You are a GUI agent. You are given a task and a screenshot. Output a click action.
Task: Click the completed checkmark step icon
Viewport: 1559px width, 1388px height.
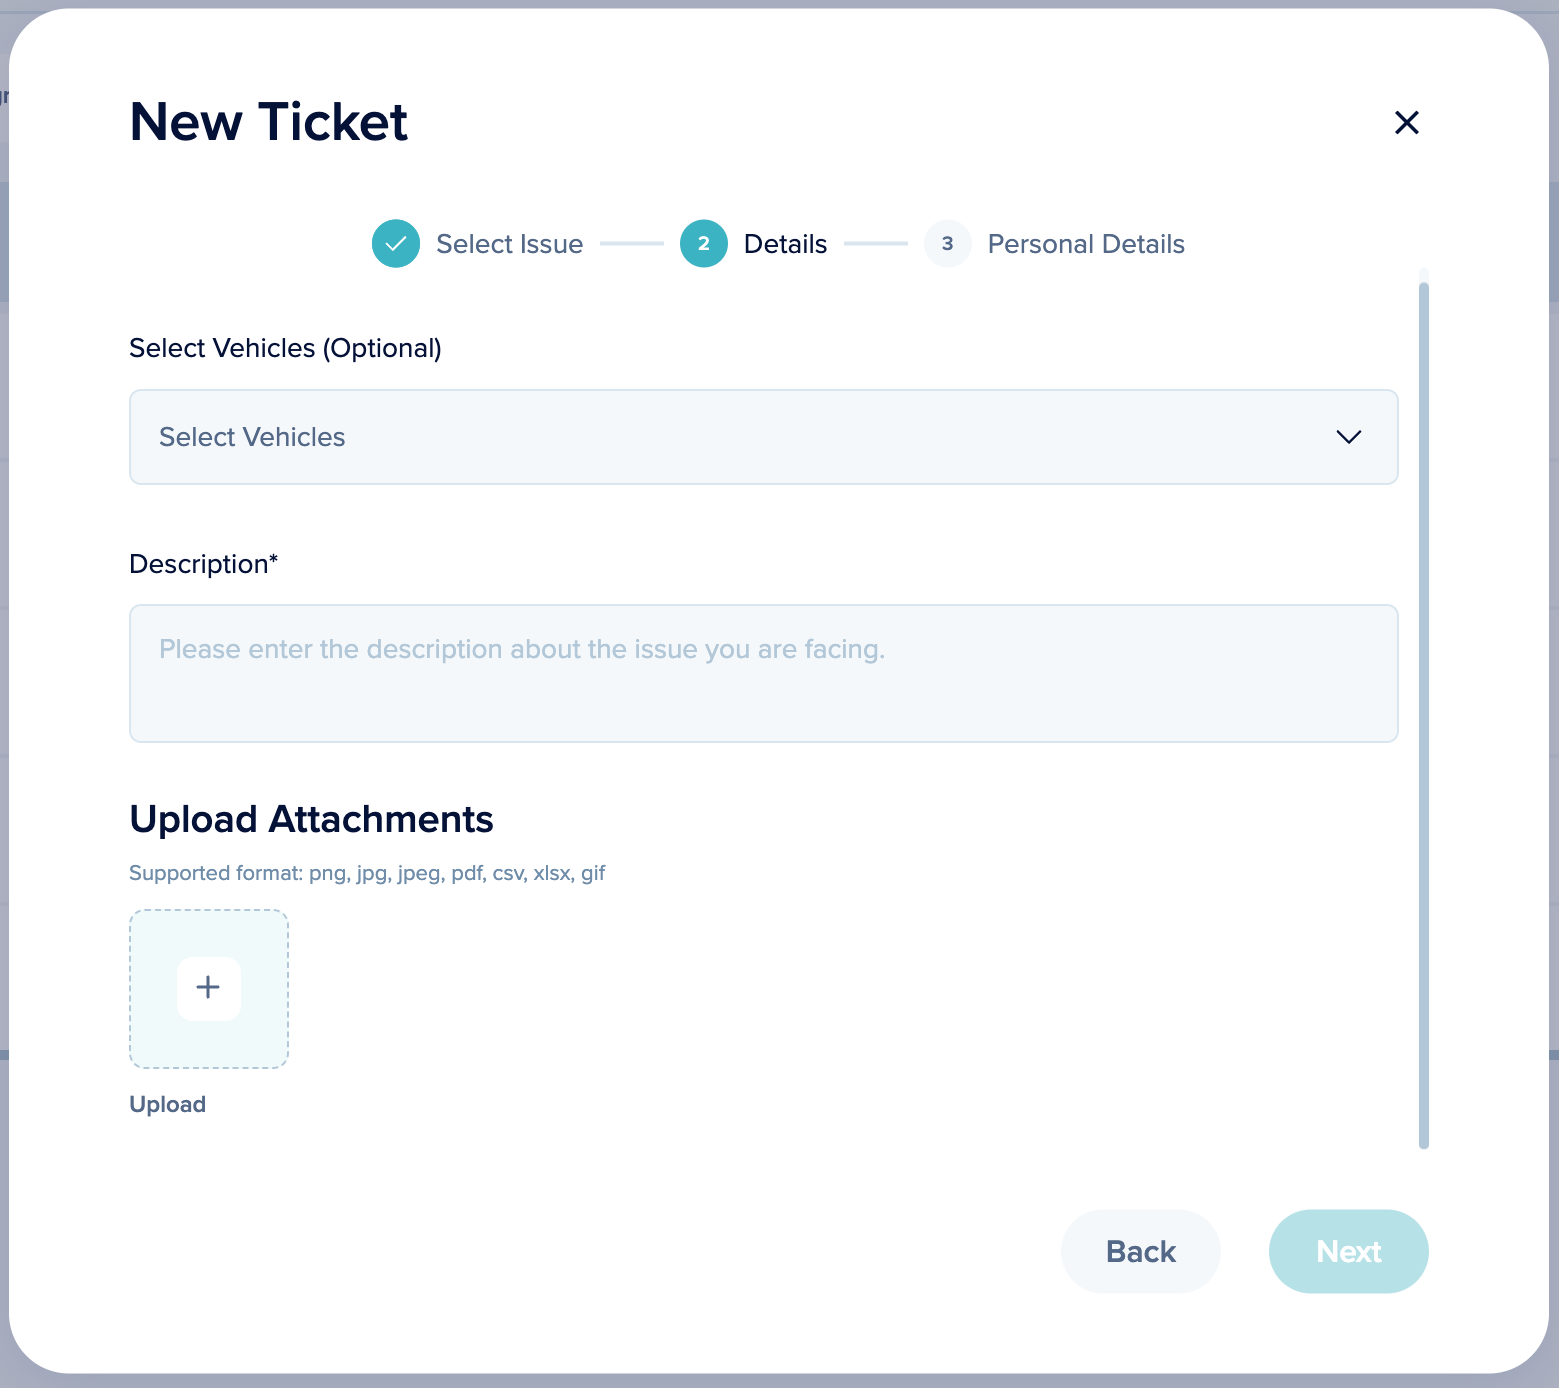point(396,244)
